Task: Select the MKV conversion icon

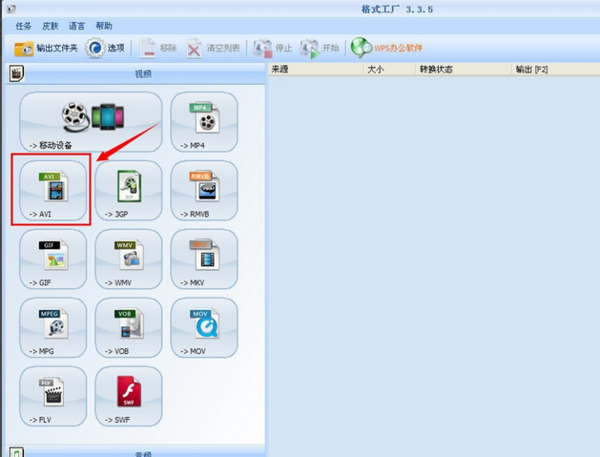Action: 204,258
